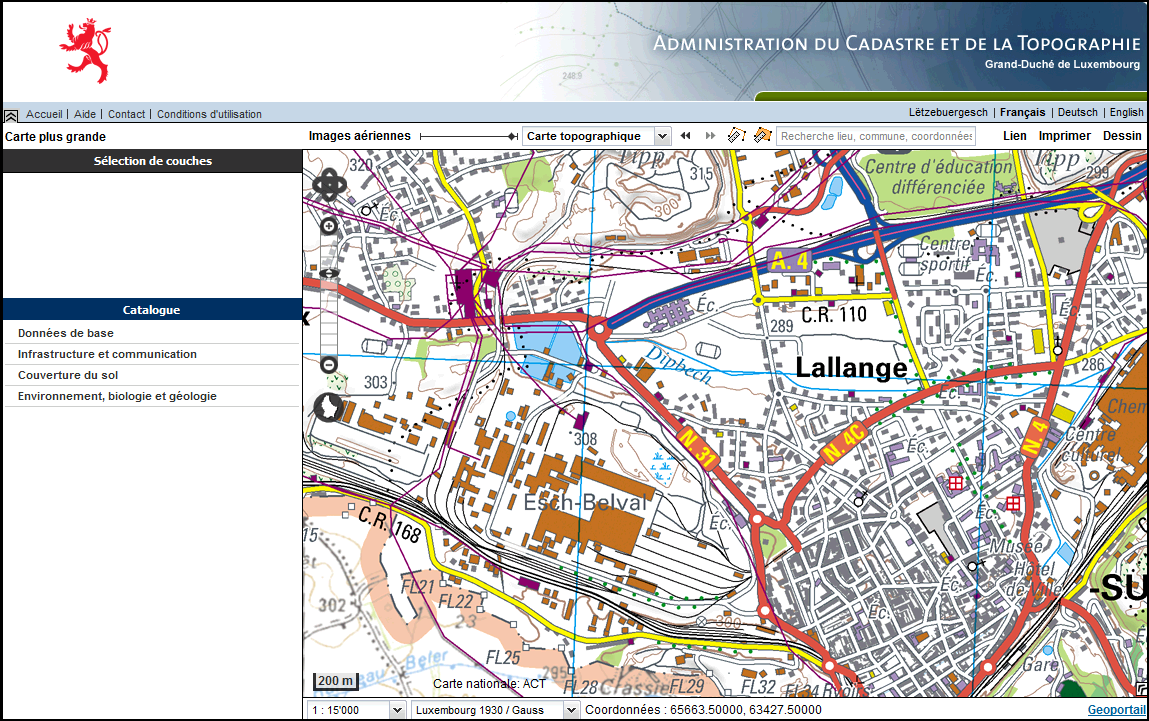Click the Luxembourg full-extent globe icon
Image resolution: width=1149 pixels, height=721 pixels.
(328, 408)
